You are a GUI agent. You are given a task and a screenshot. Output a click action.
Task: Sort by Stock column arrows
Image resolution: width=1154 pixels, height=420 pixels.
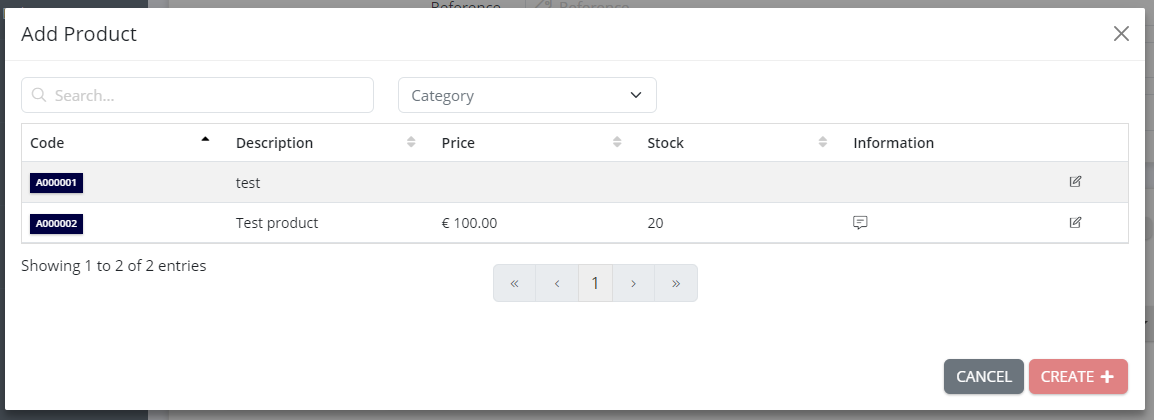coord(823,142)
